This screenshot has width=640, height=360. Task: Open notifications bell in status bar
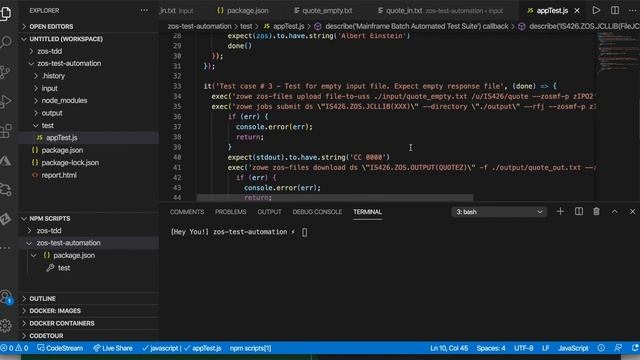pyautogui.click(x=635, y=348)
